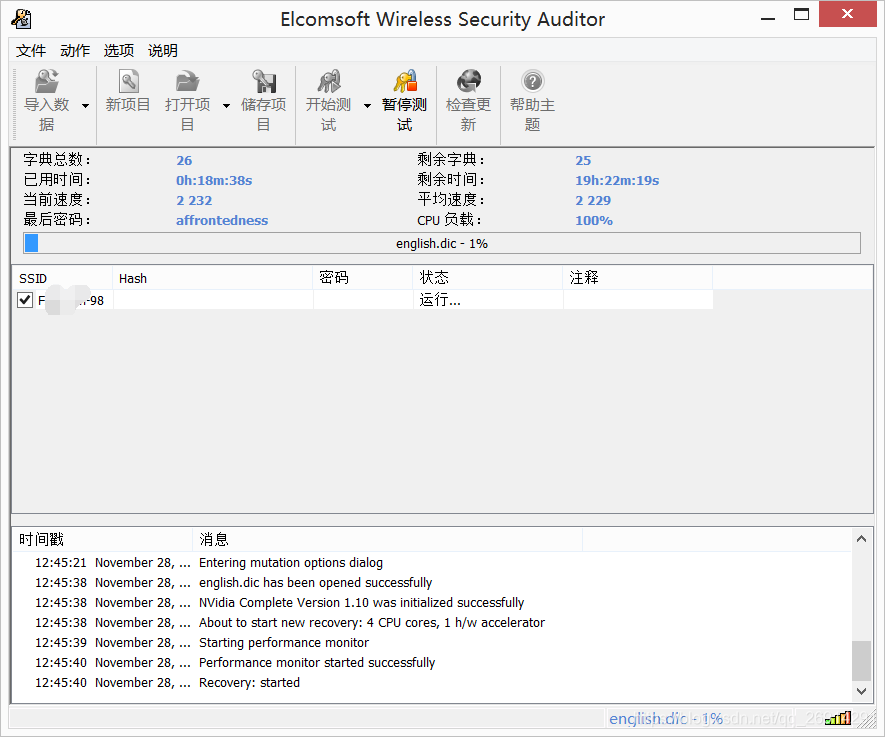Click the Help Topics (帮助主题) icon

pos(532,82)
